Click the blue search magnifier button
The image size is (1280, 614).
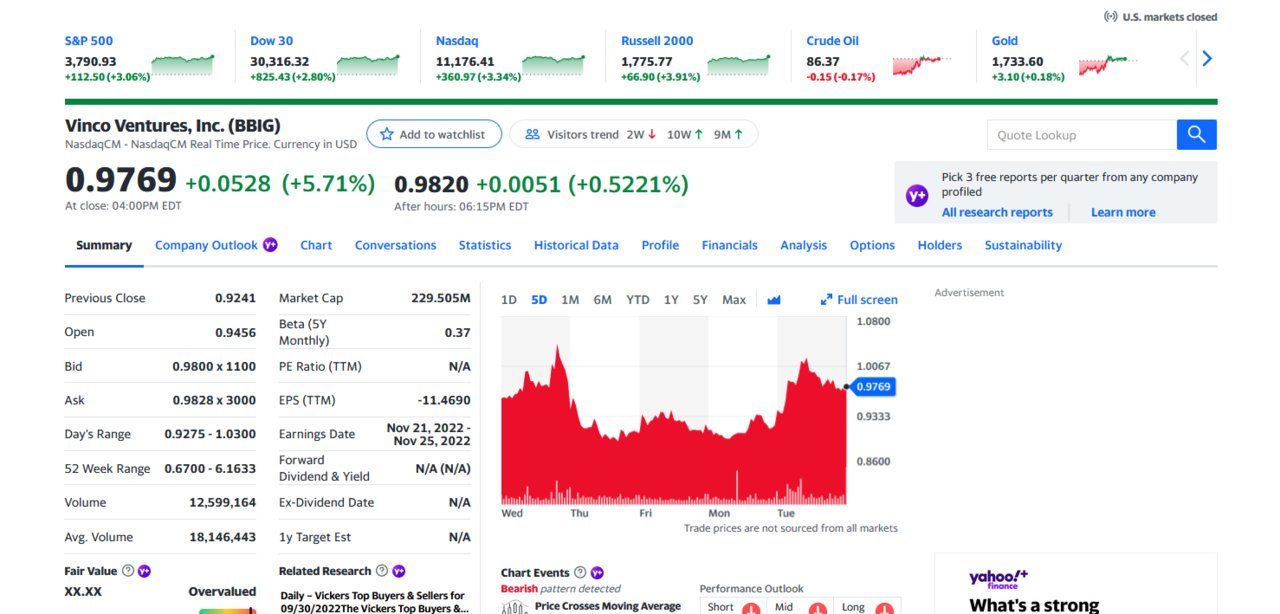(1196, 135)
